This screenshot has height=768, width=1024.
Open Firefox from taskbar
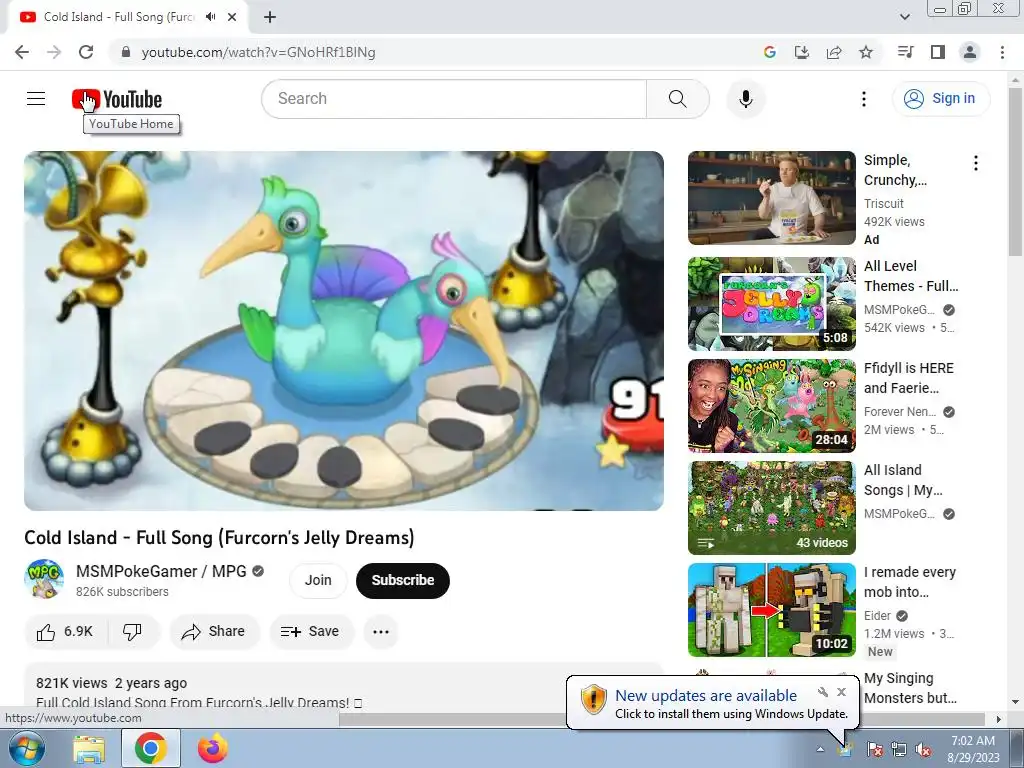(213, 748)
